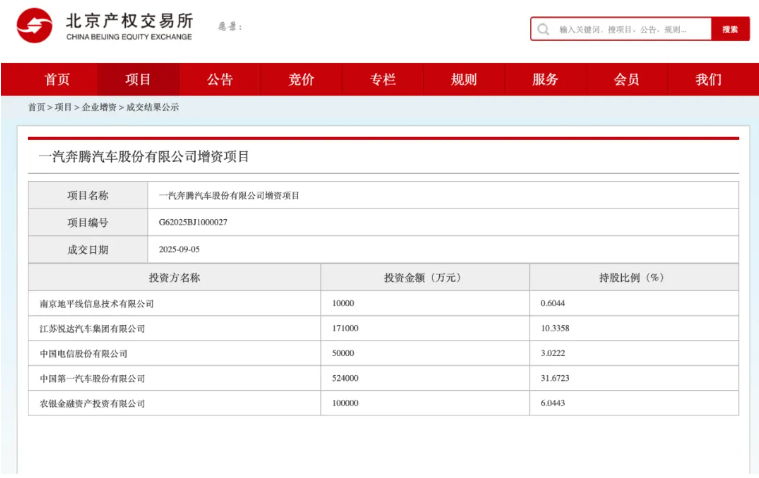Select the 项目 navigation tab
759x478 pixels.
(138, 80)
